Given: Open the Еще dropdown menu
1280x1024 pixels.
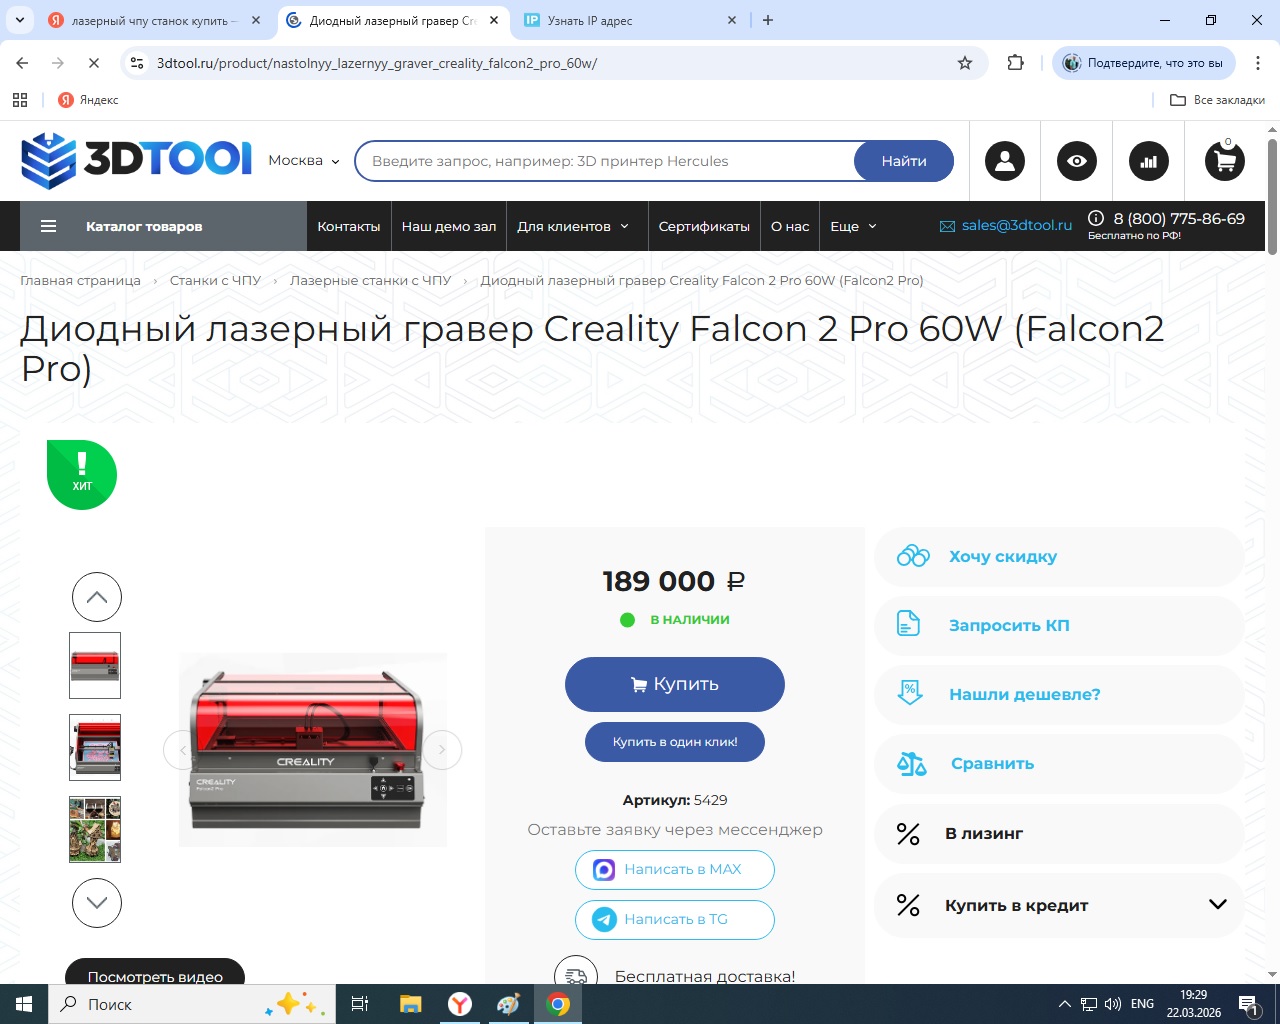Looking at the screenshot, I should (853, 226).
